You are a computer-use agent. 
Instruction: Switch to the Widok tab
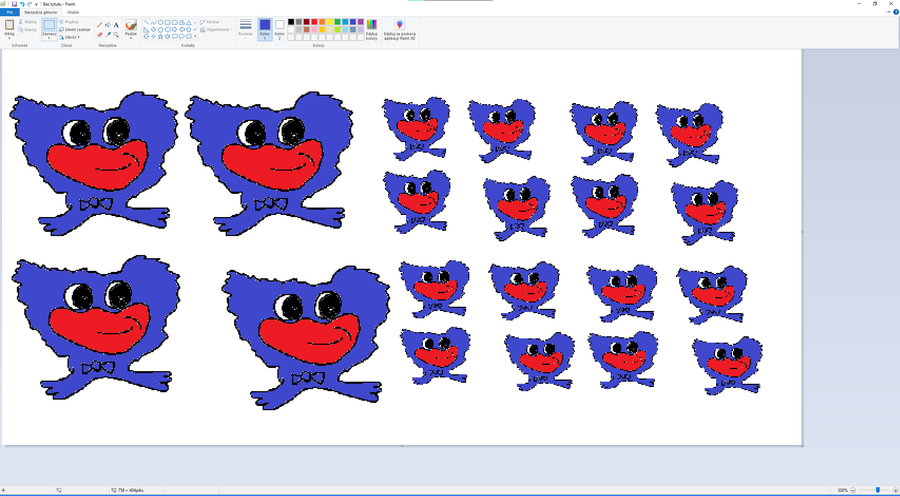(x=73, y=12)
